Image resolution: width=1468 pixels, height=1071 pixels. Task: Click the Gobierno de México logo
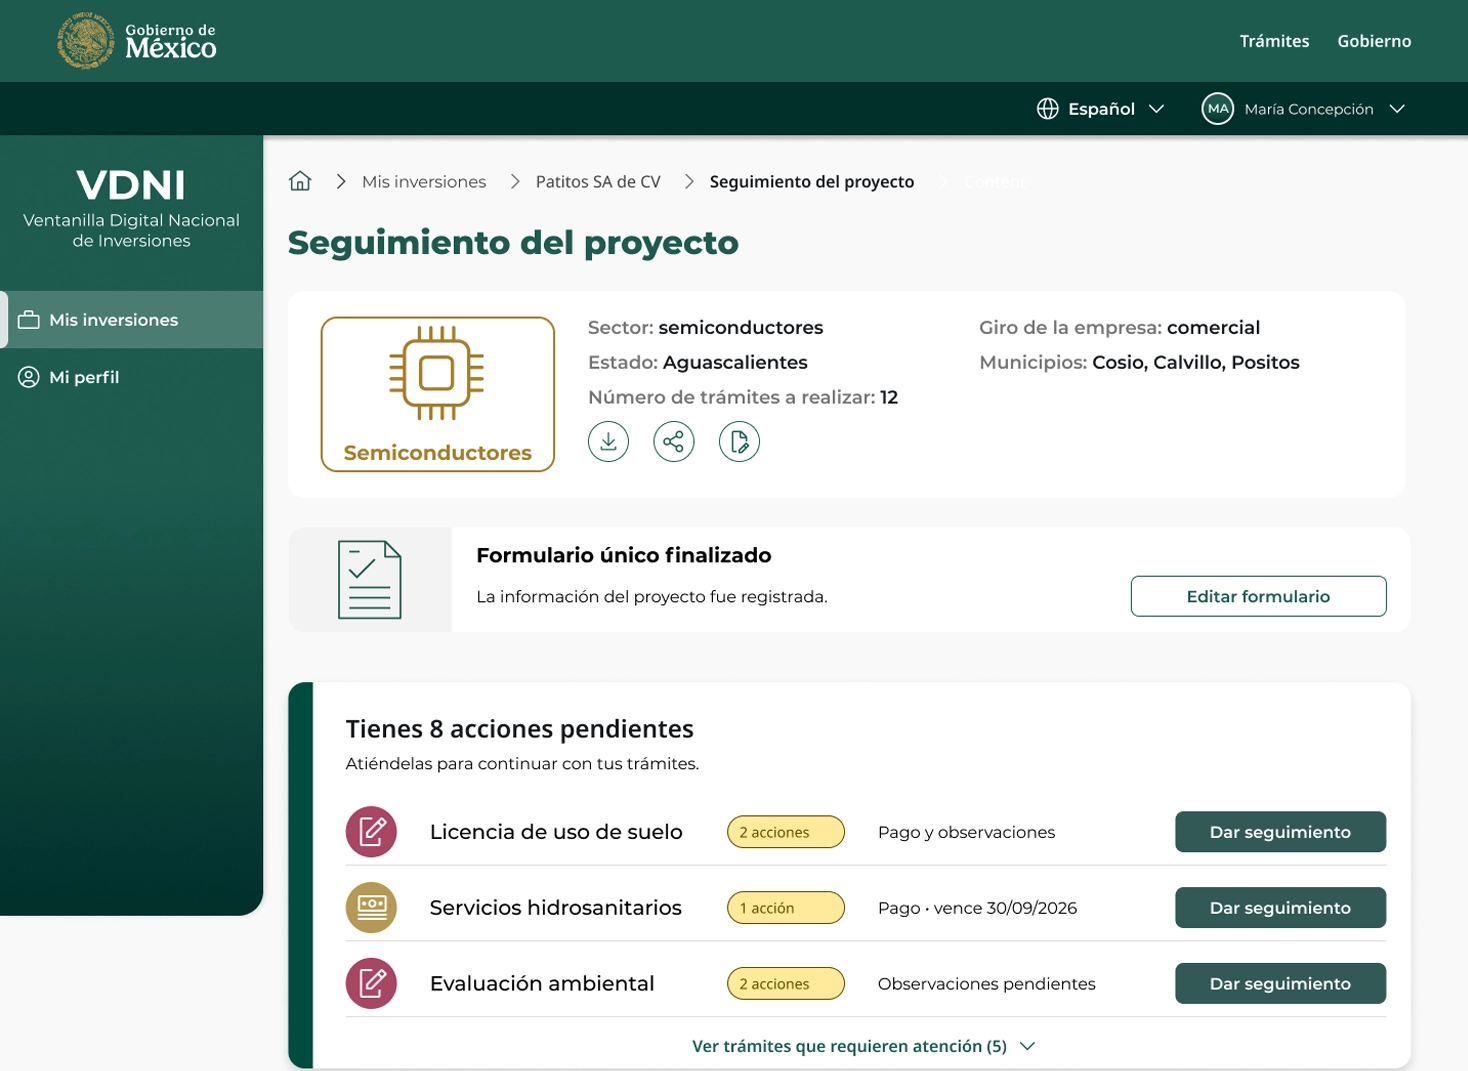(137, 41)
